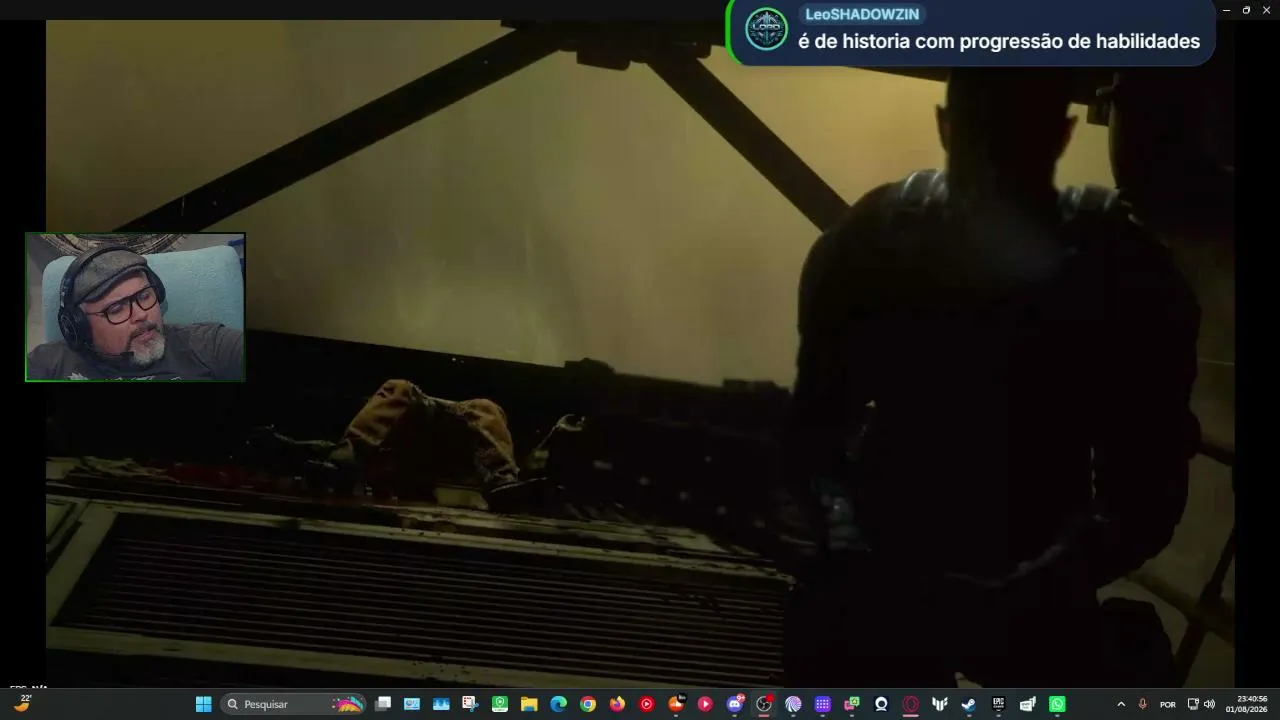Launch the Snipping Tool from the taskbar
The height and width of the screenshot is (720, 1280).
(470, 704)
